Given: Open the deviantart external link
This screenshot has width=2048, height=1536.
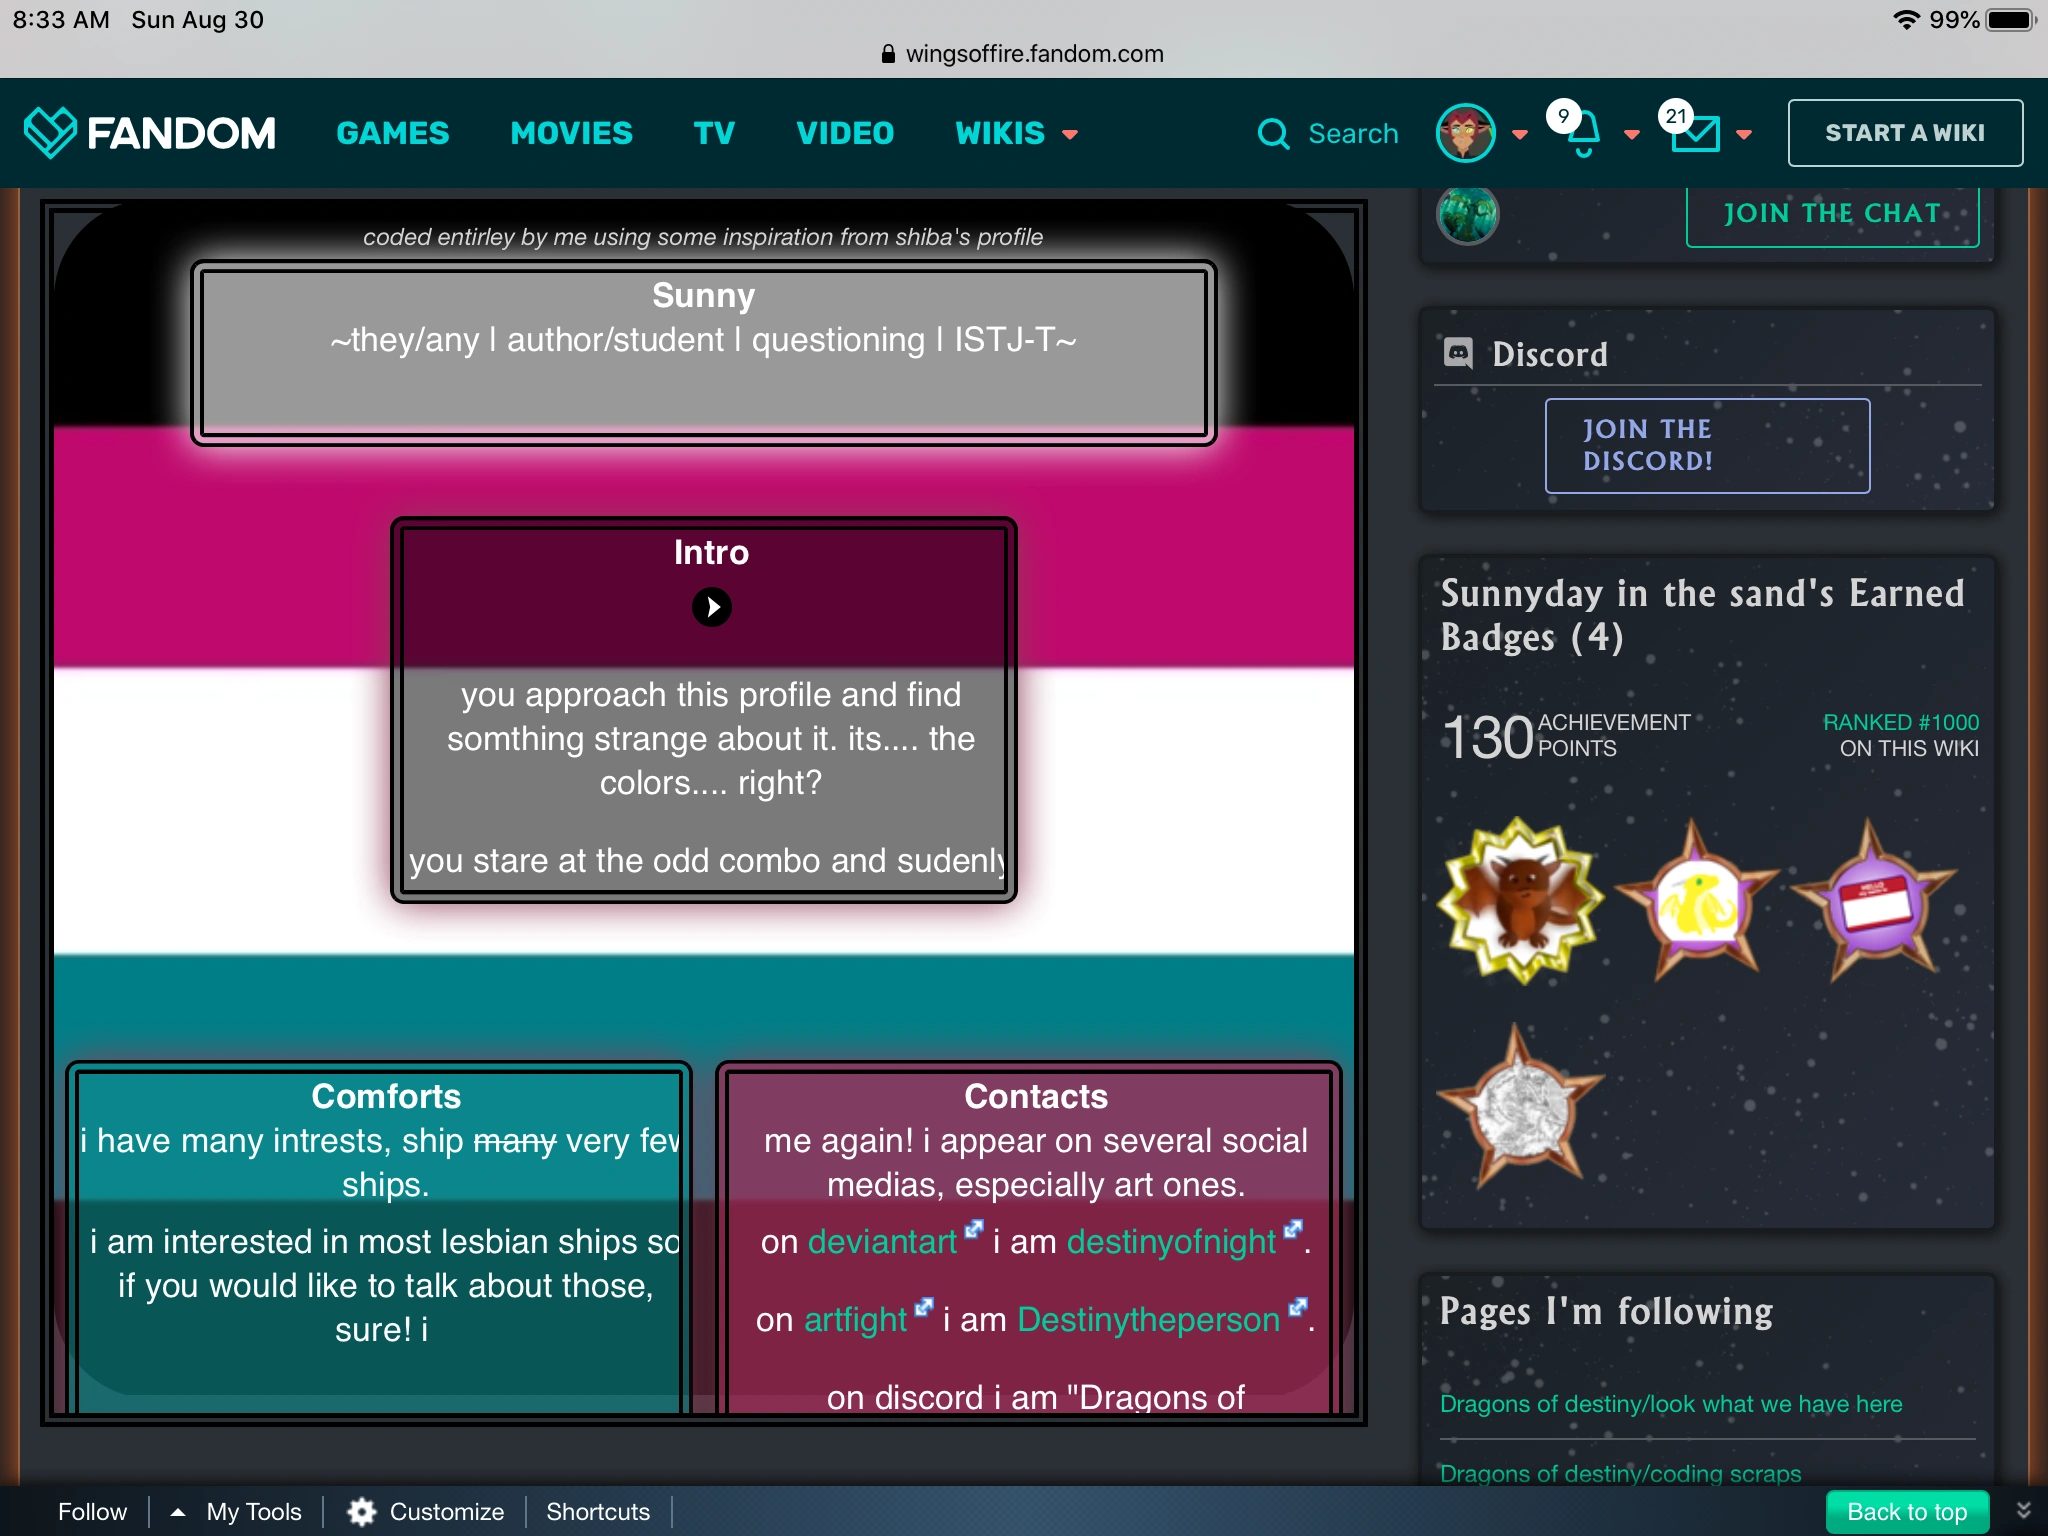Looking at the screenshot, I should [x=882, y=1242].
